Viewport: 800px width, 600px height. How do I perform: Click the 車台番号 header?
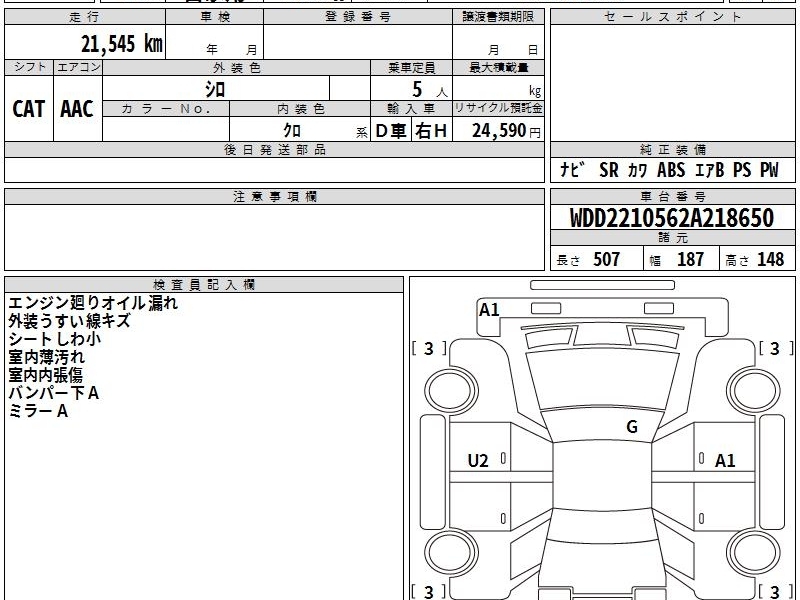[x=672, y=197]
